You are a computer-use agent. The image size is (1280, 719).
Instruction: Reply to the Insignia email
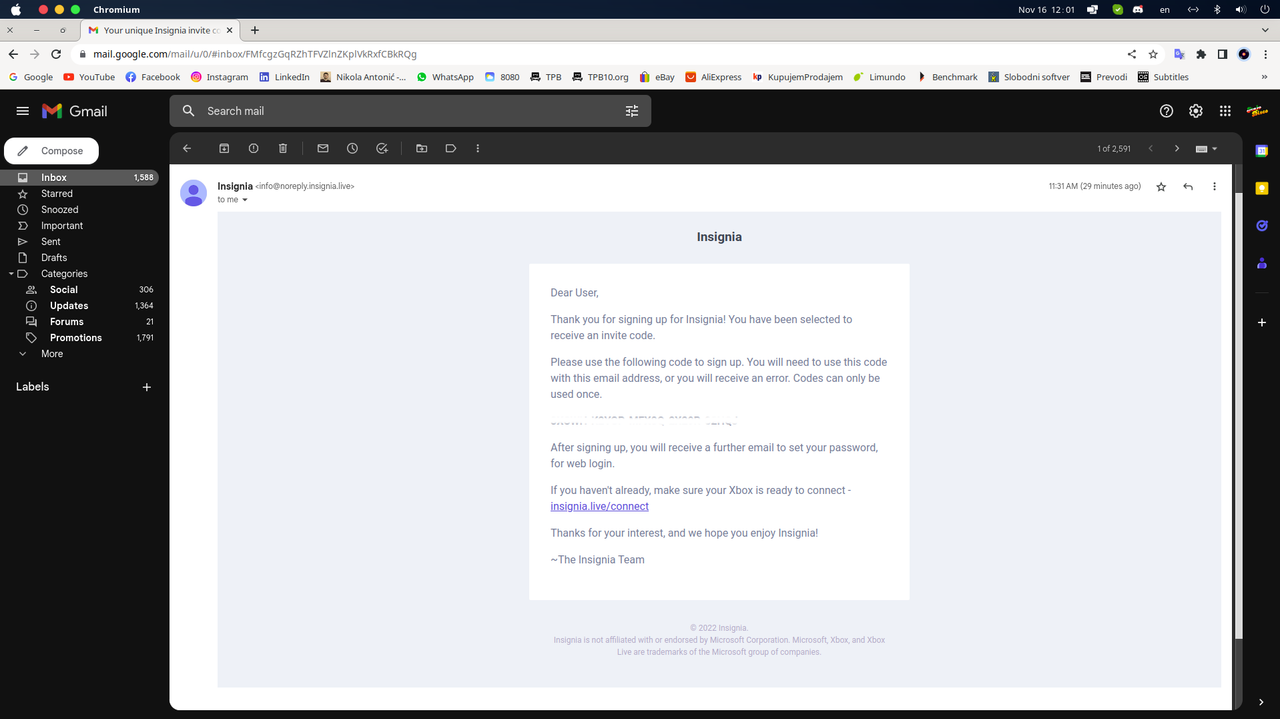tap(1188, 187)
